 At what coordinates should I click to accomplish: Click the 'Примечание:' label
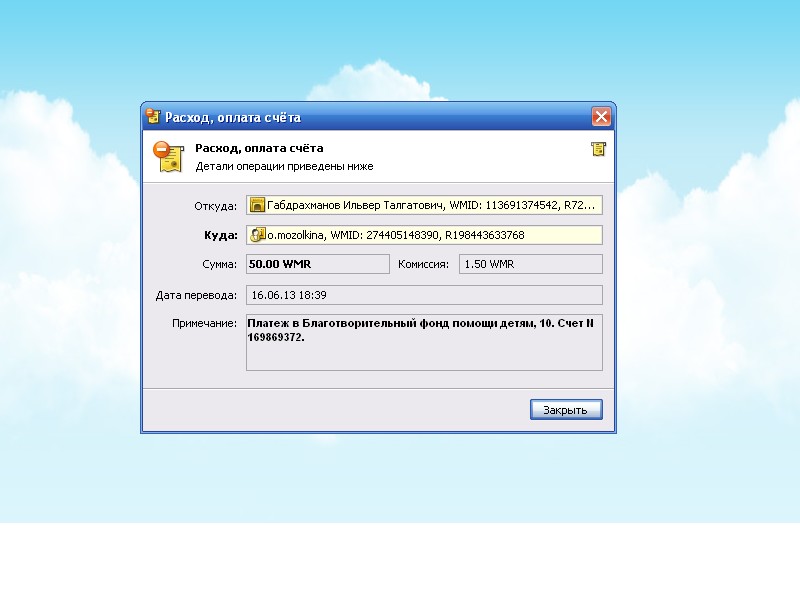204,323
